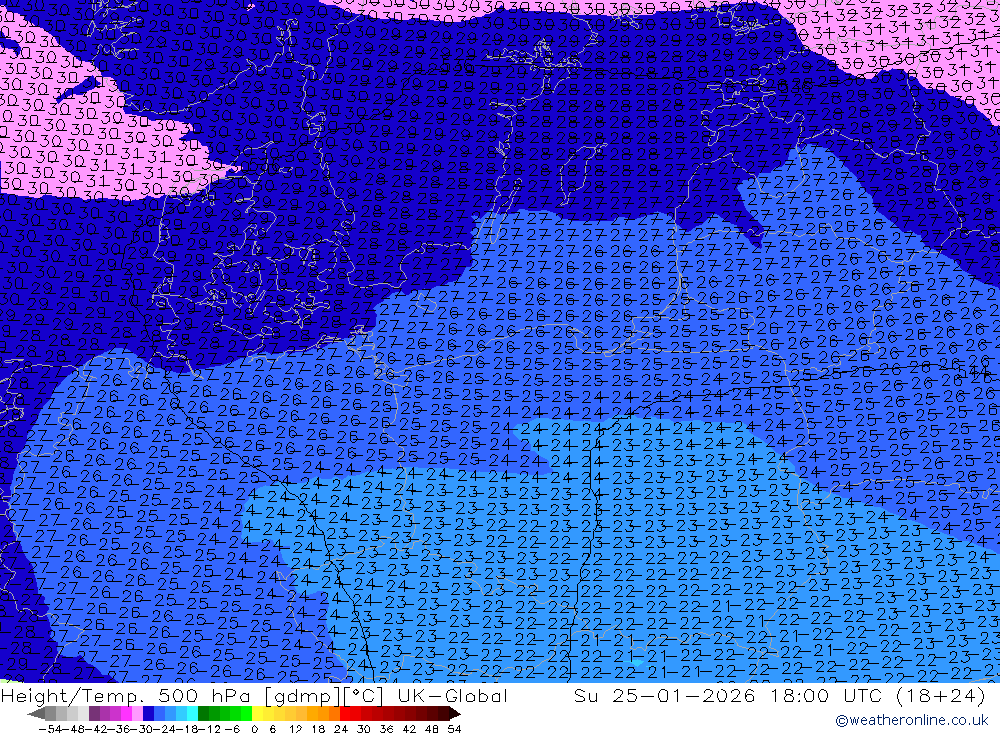This screenshot has width=1000, height=733.
Task: Pick the cyan legend swatch near -18
Action: (x=192, y=714)
